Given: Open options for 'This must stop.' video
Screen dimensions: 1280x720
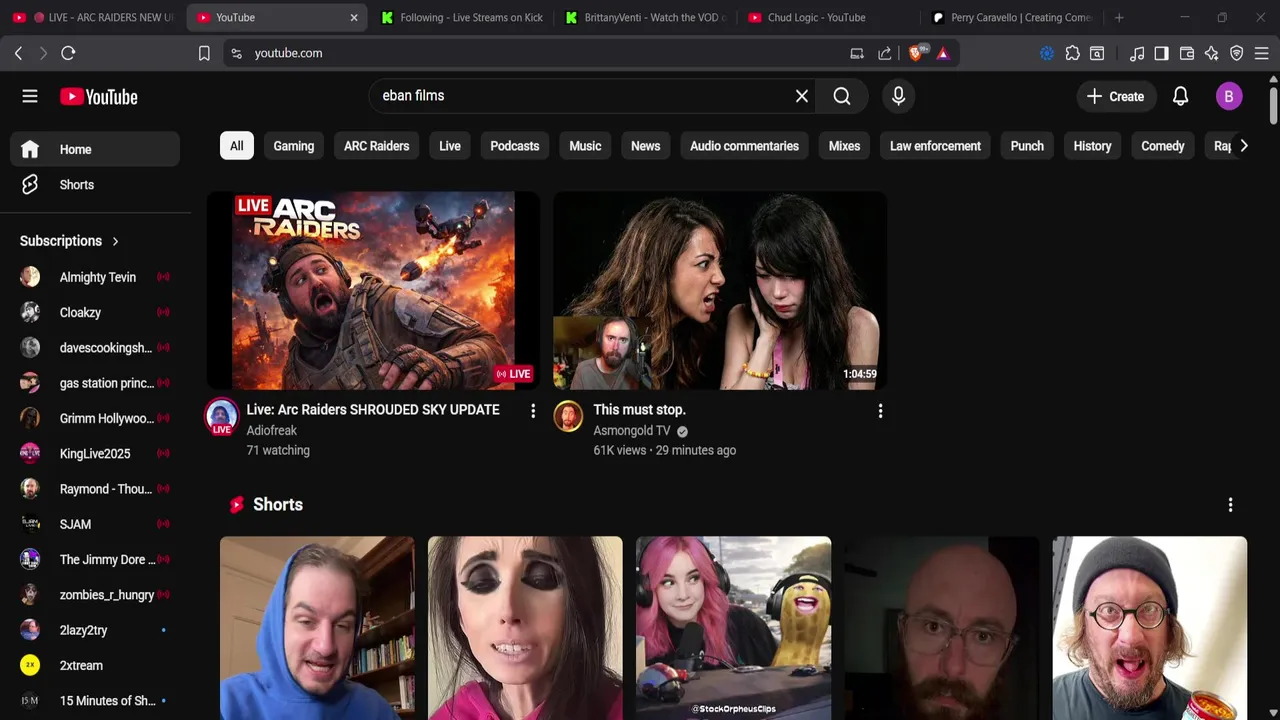Looking at the screenshot, I should [x=880, y=411].
